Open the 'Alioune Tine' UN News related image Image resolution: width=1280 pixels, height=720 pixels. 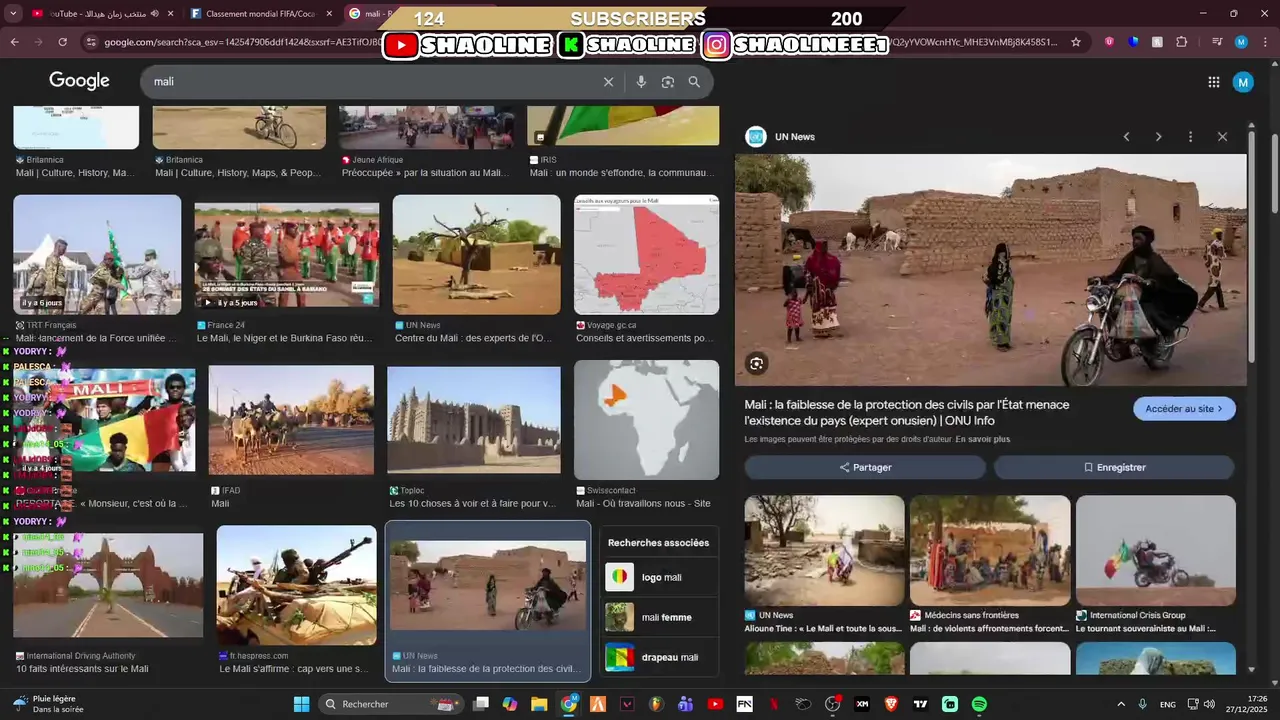pyautogui.click(x=824, y=551)
